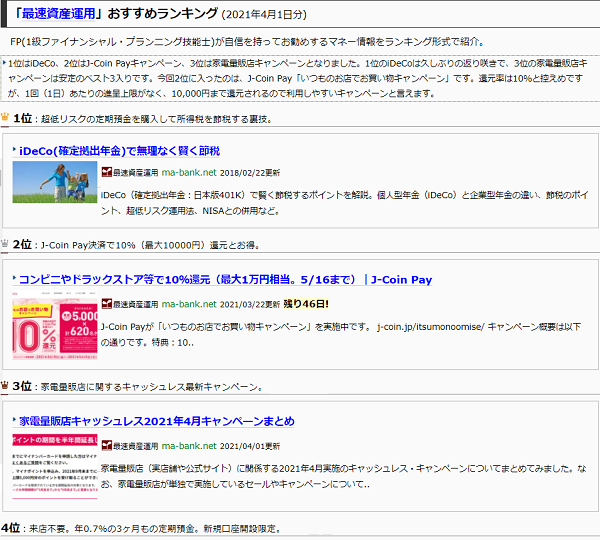Screen dimensions: 600x540
Task: Click the J-Coin Pay article description text
Action: (x=341, y=334)
